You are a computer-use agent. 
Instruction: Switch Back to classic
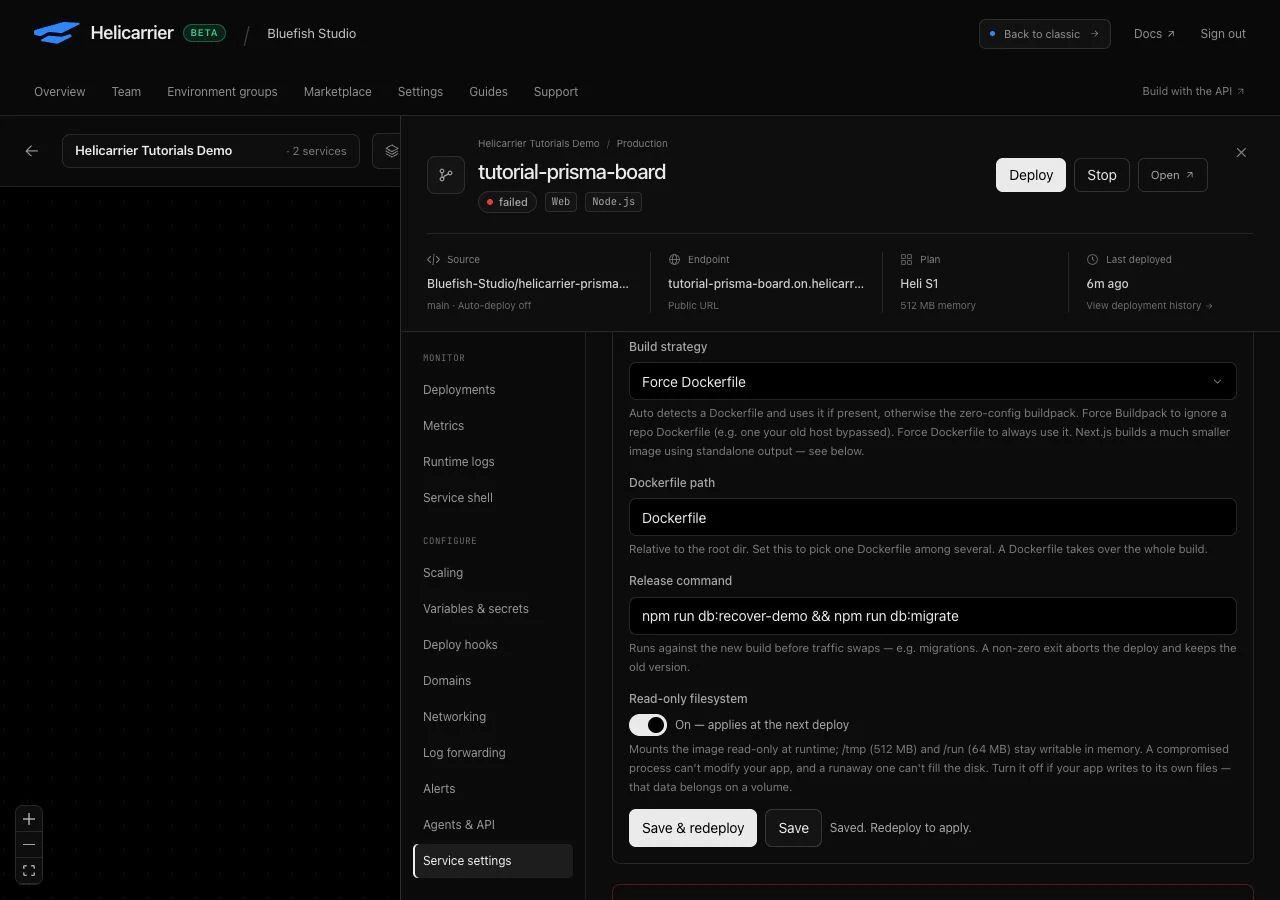tap(1045, 34)
